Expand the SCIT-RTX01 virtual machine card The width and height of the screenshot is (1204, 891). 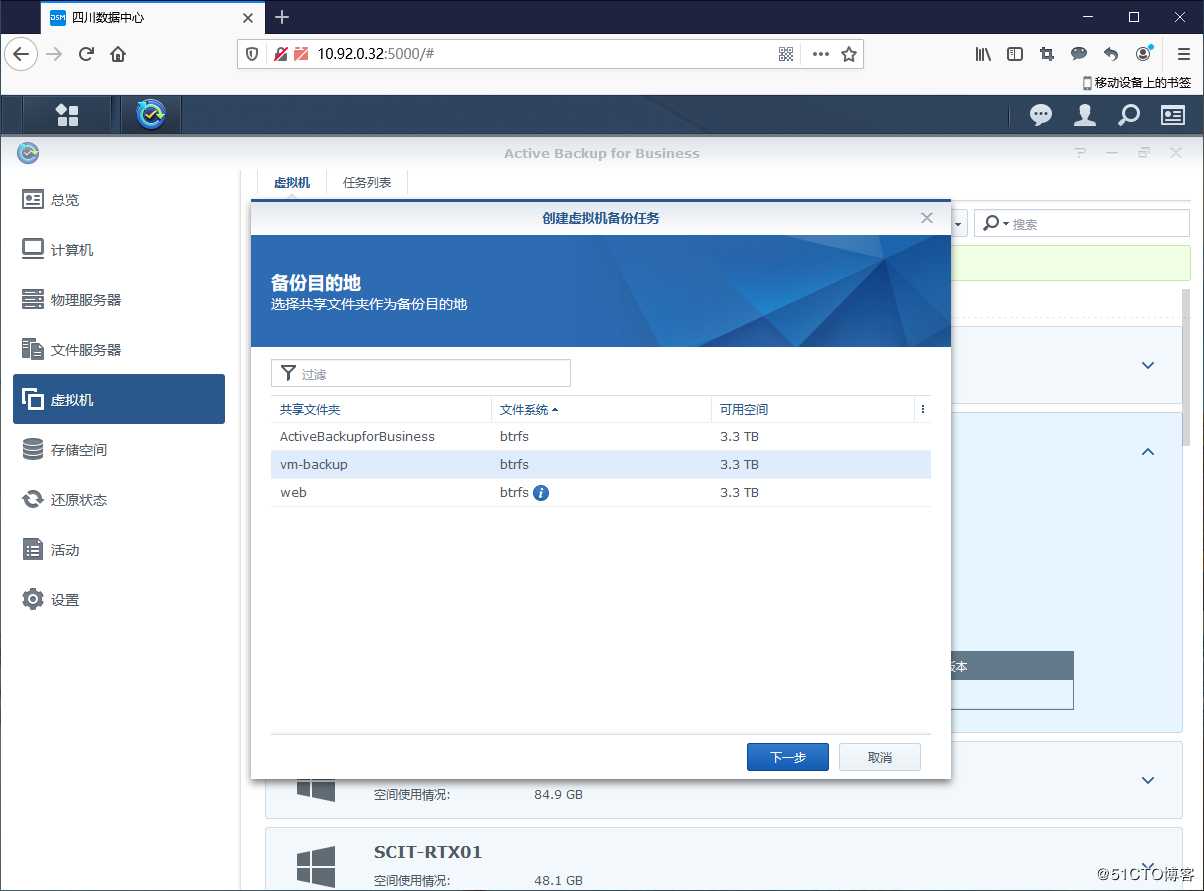point(1148,867)
